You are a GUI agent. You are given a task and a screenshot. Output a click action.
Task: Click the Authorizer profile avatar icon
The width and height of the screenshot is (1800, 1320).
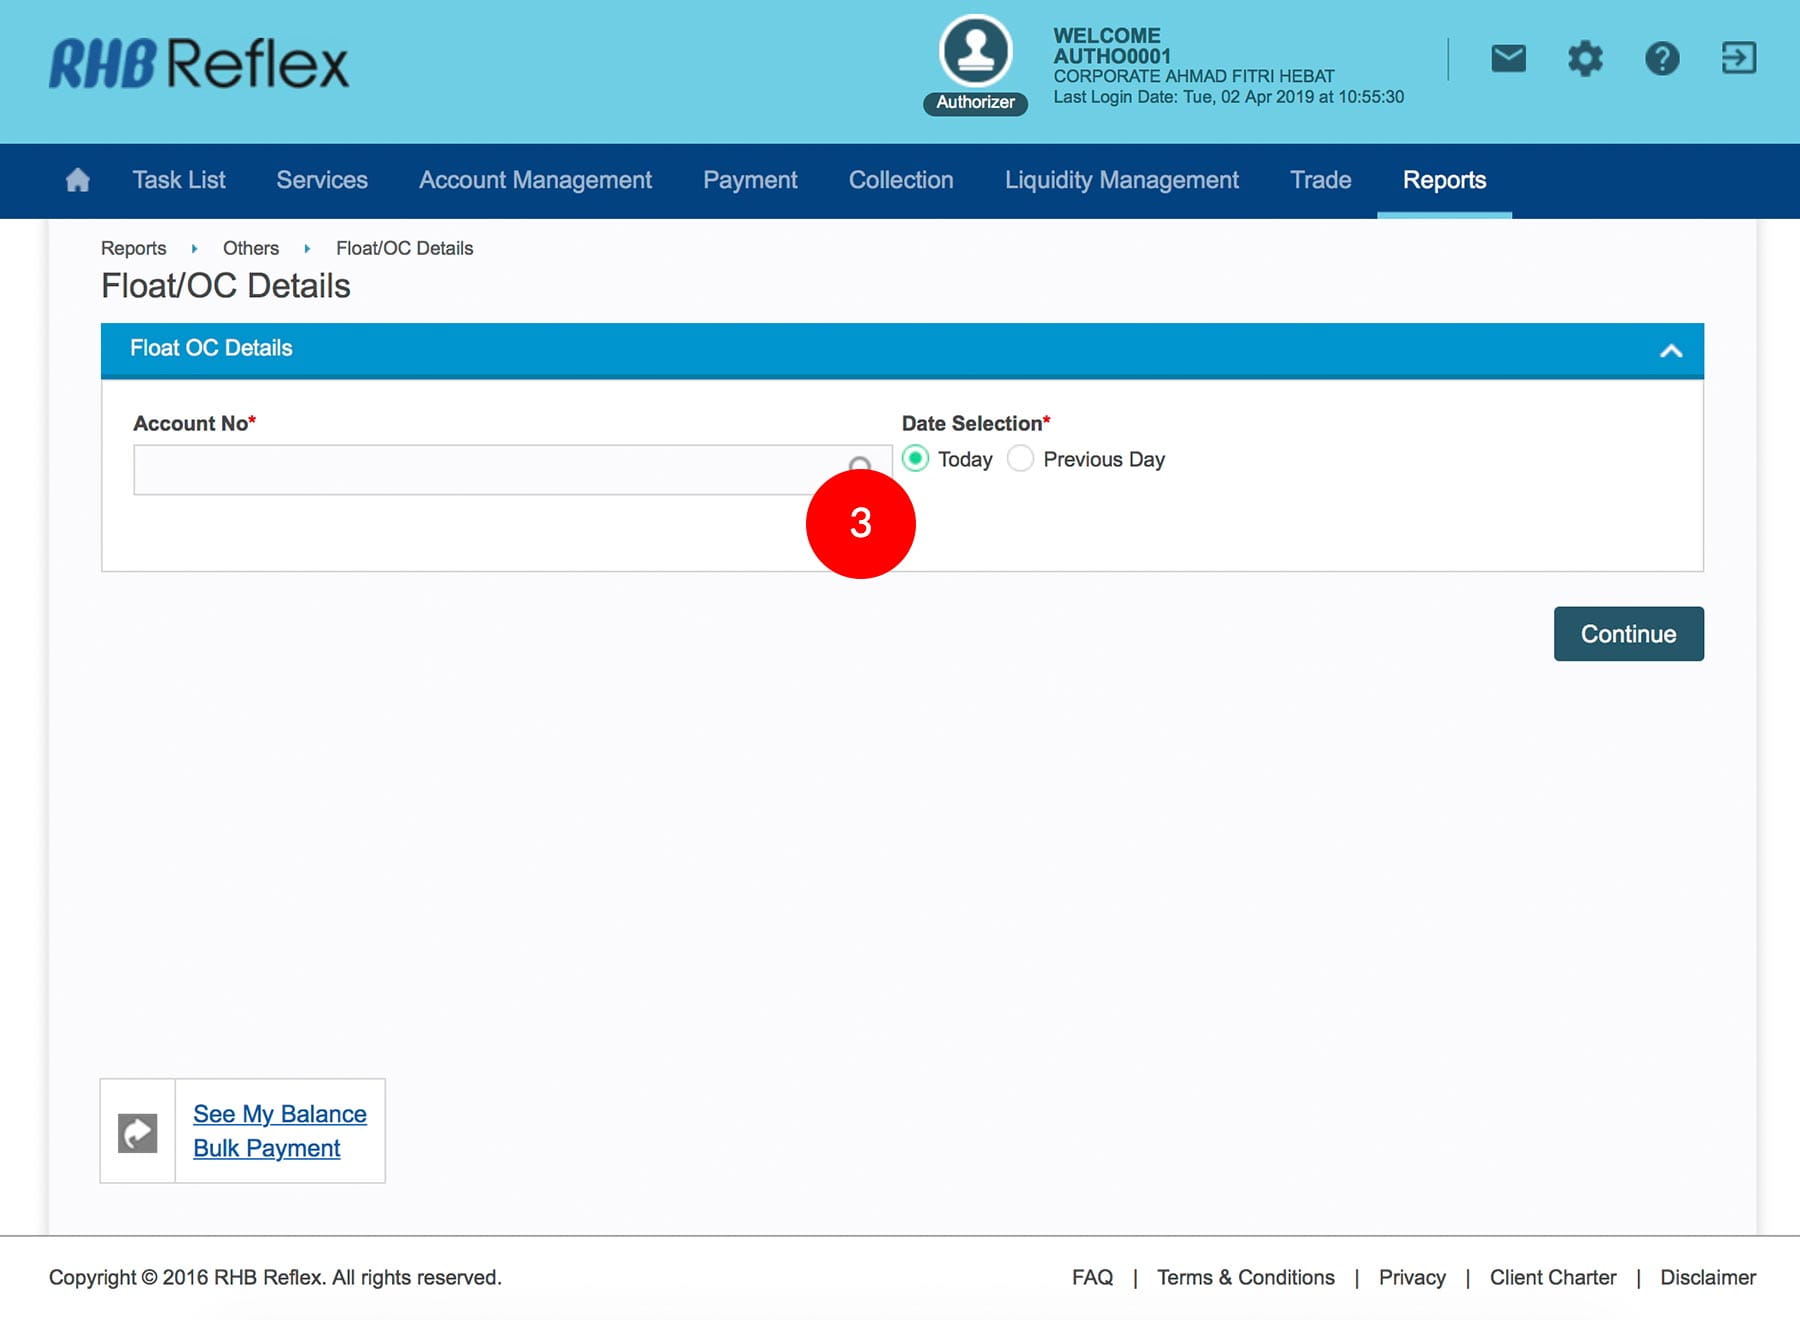pyautogui.click(x=975, y=52)
